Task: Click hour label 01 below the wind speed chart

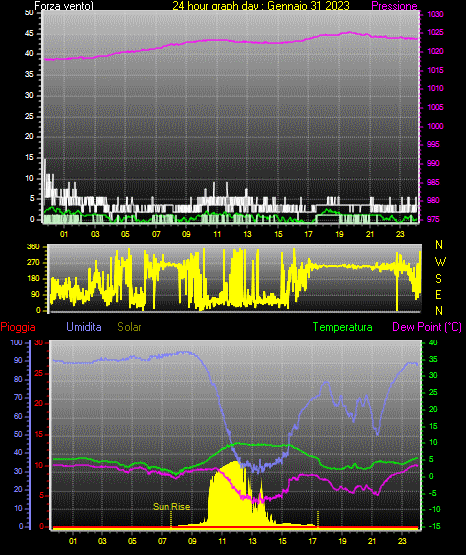Action: (x=64, y=234)
